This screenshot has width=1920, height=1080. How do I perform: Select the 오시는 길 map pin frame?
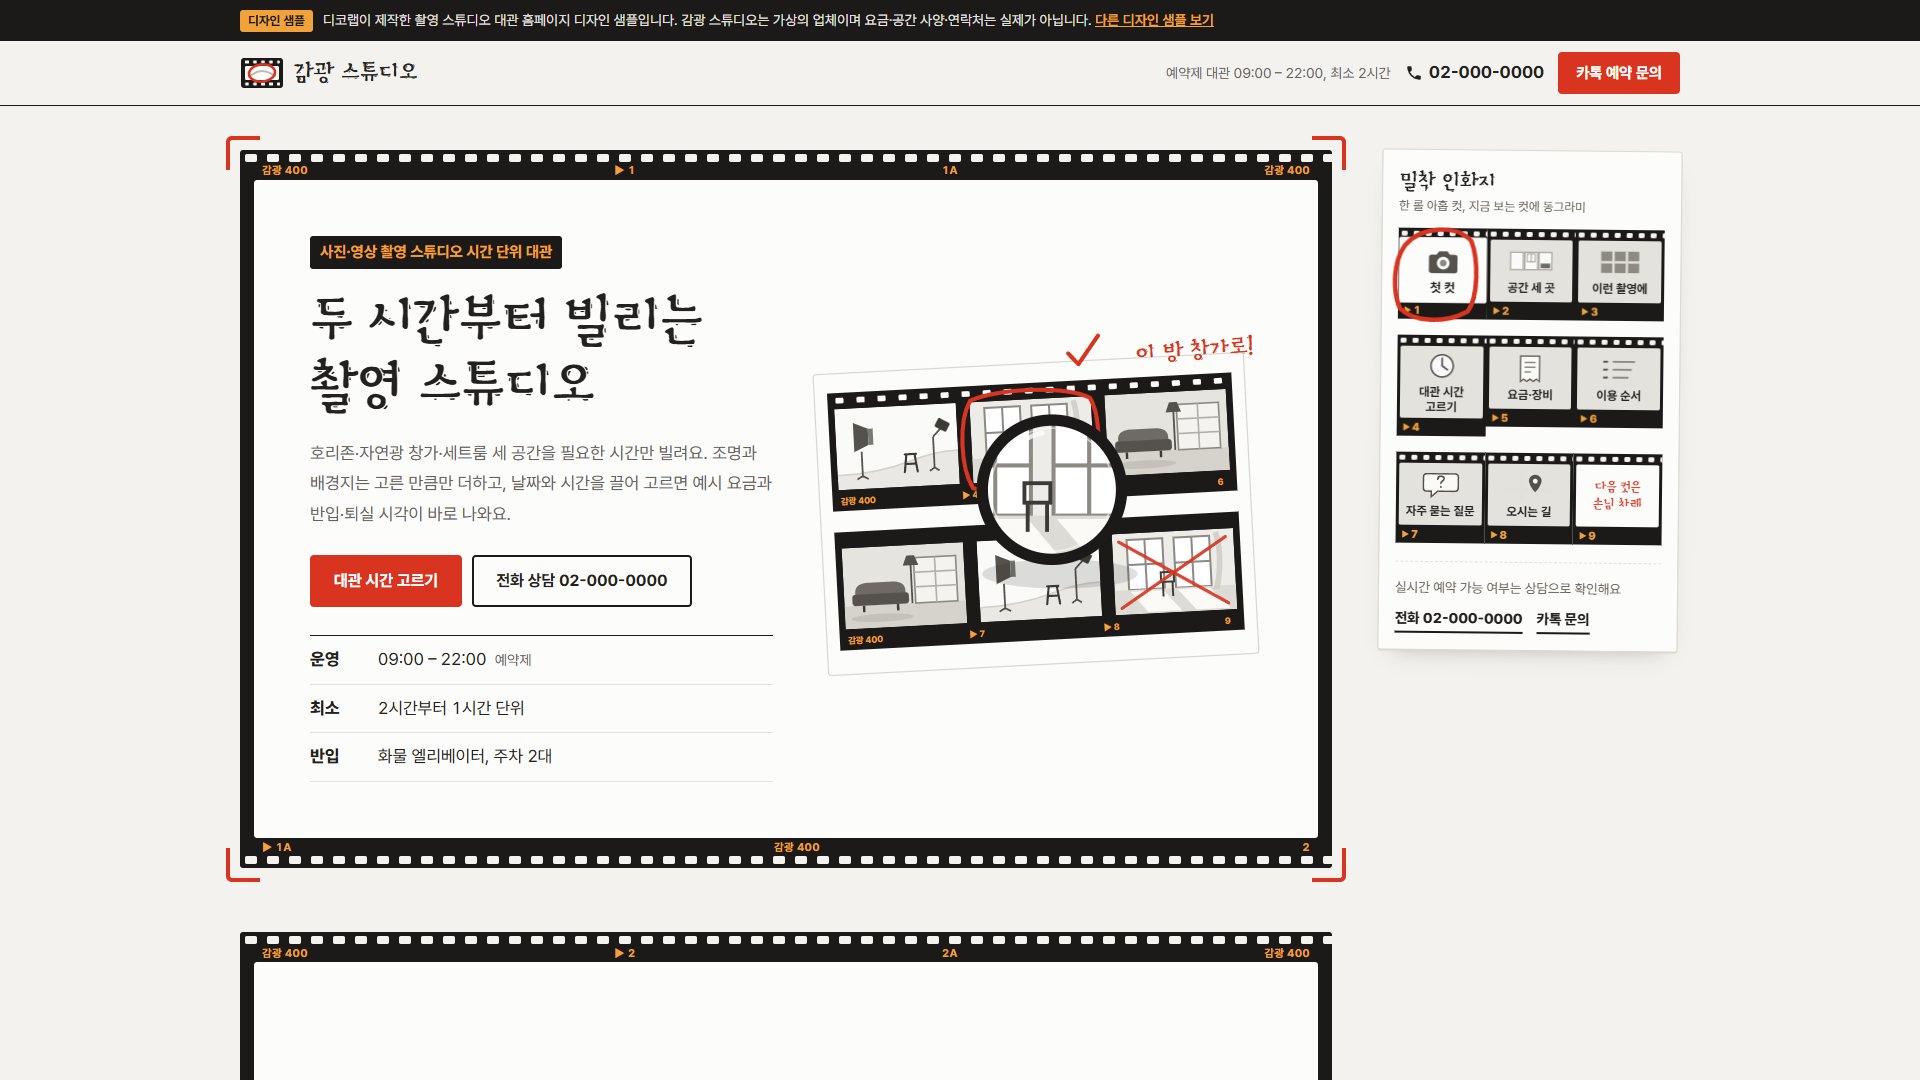click(1528, 498)
